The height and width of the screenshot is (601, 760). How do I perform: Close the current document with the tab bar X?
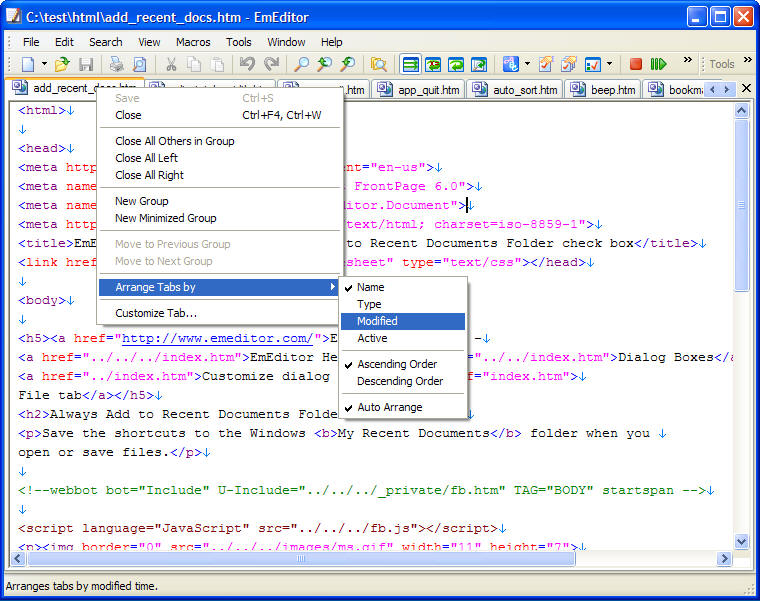click(746, 88)
